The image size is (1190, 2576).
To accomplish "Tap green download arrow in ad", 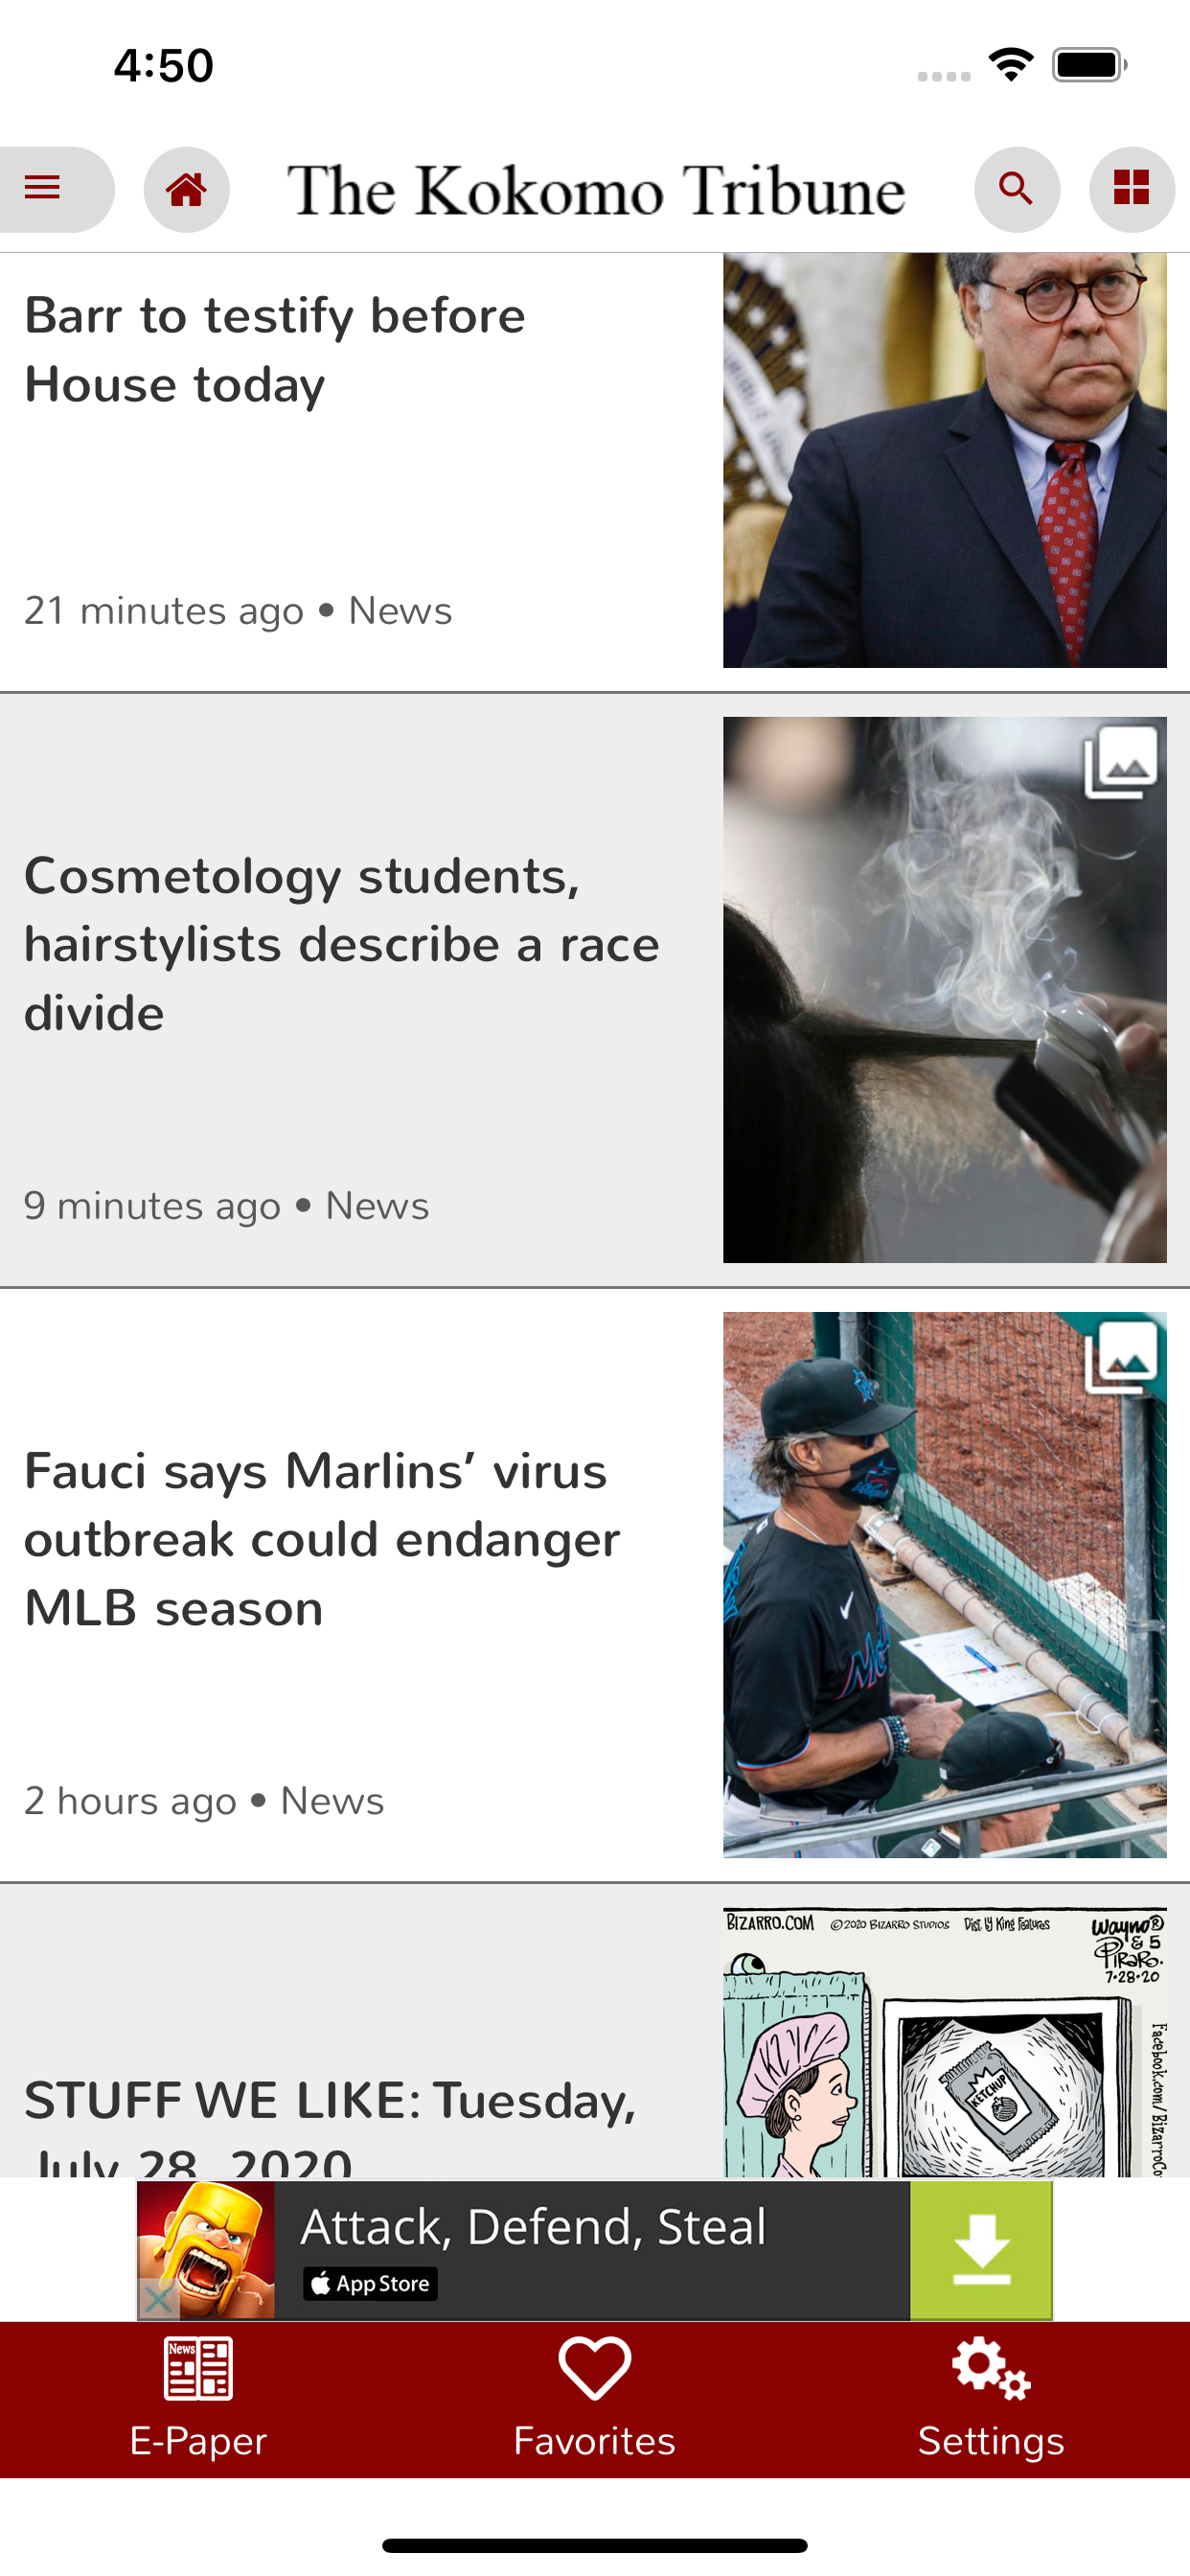I will point(981,2250).
